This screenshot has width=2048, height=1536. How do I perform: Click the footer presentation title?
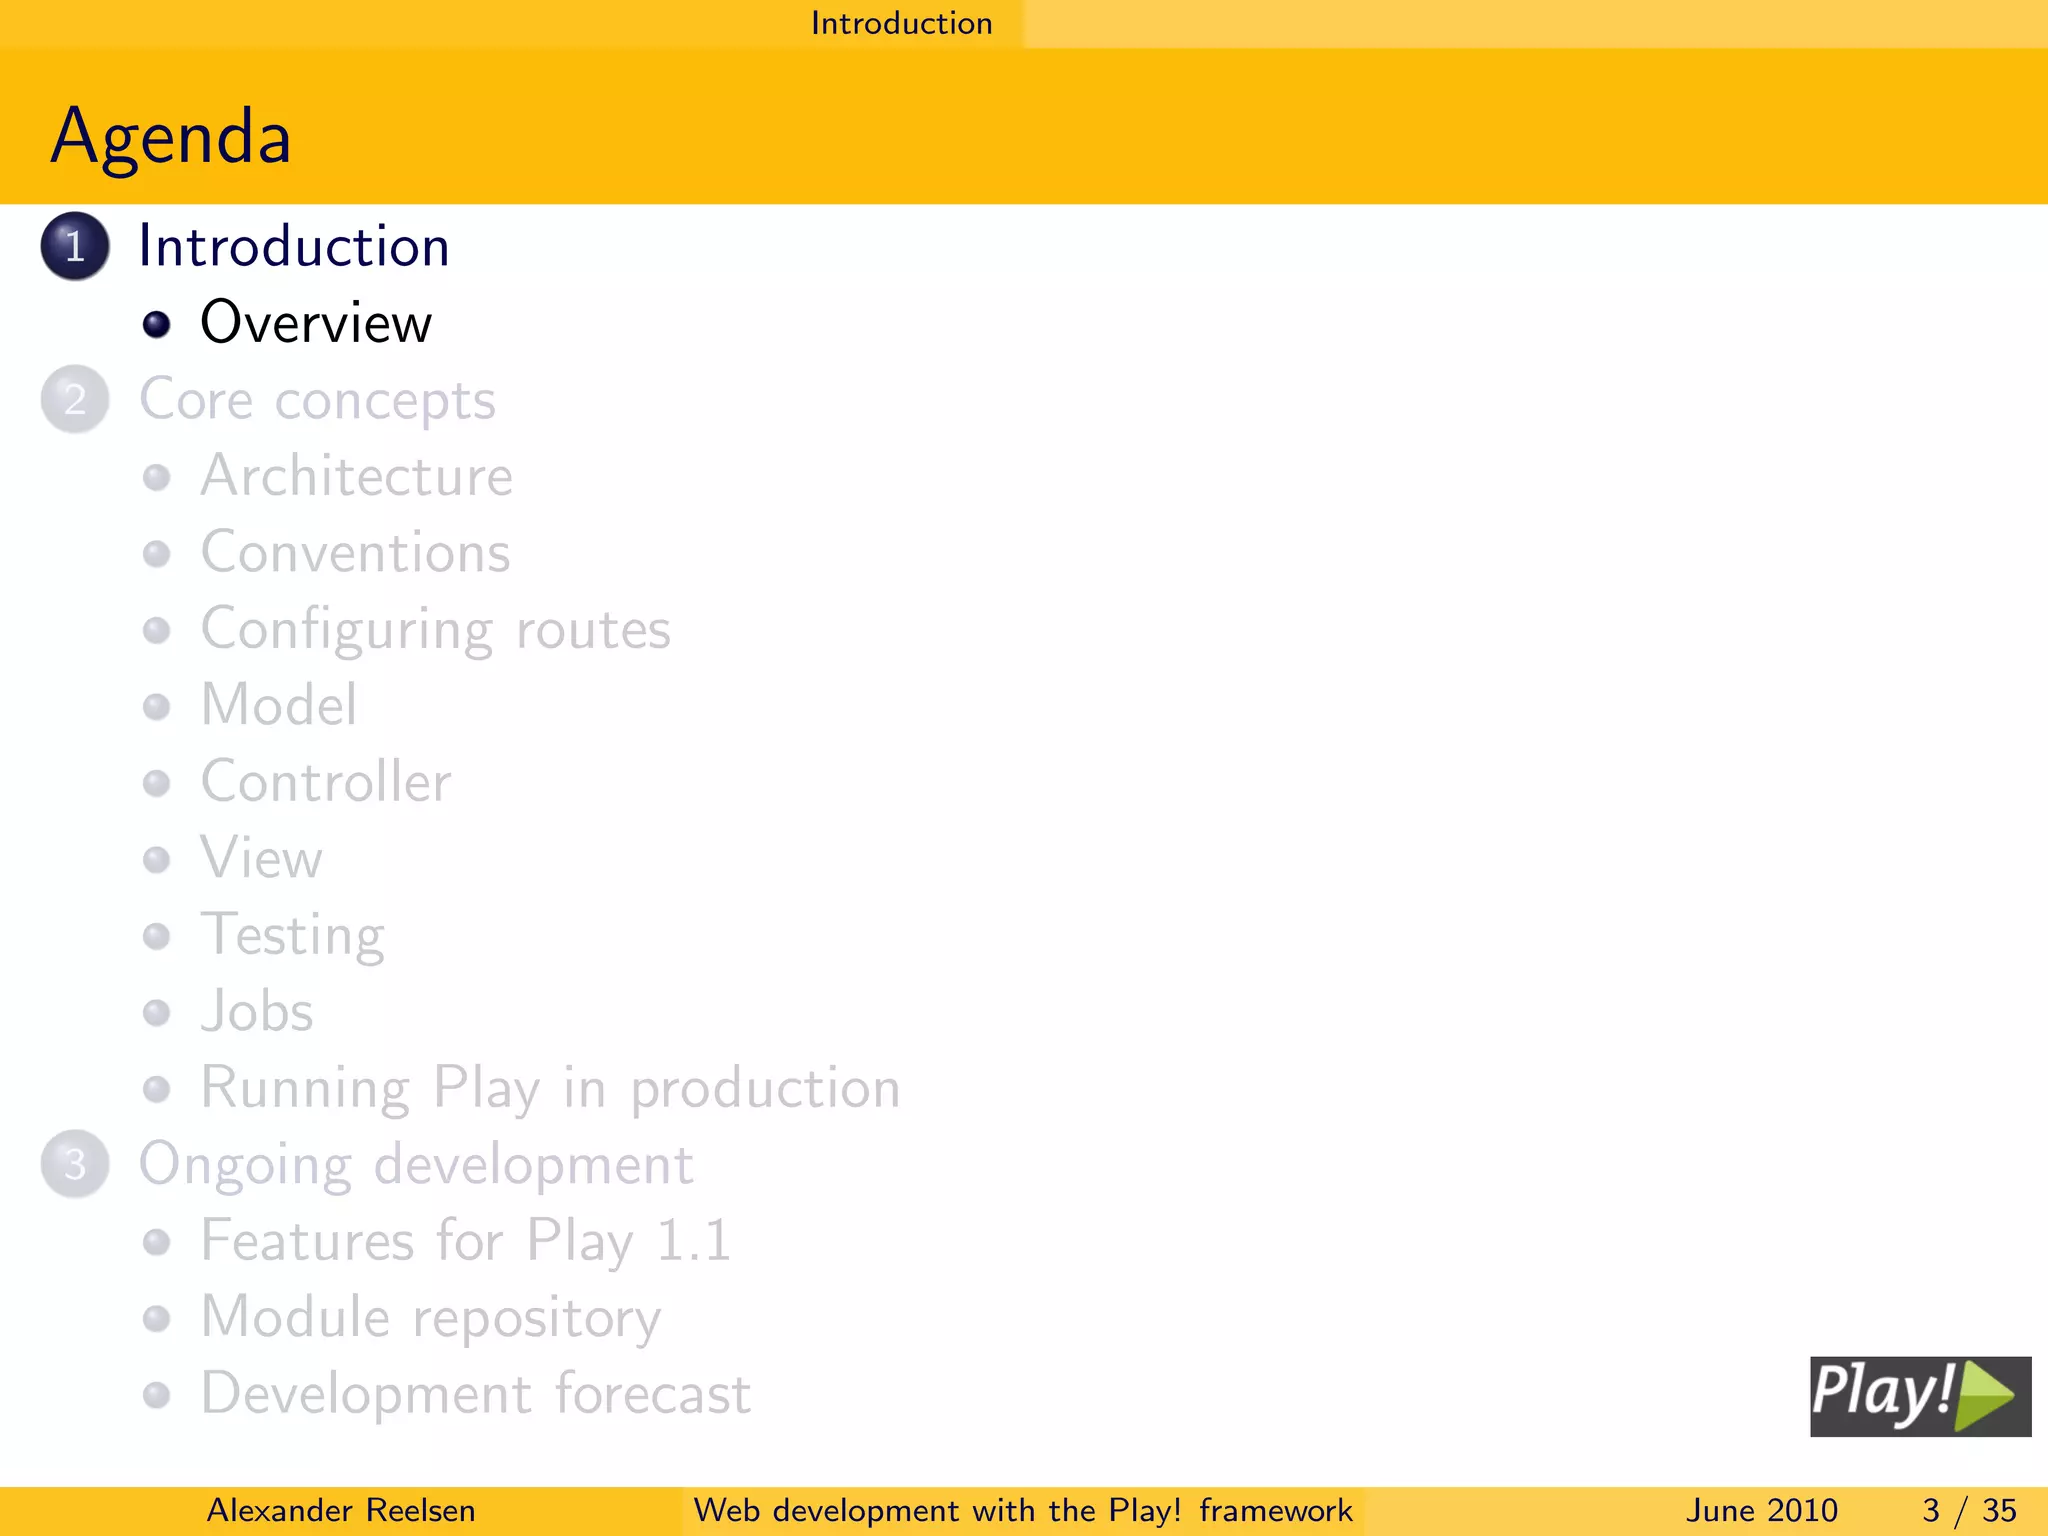(x=1022, y=1510)
